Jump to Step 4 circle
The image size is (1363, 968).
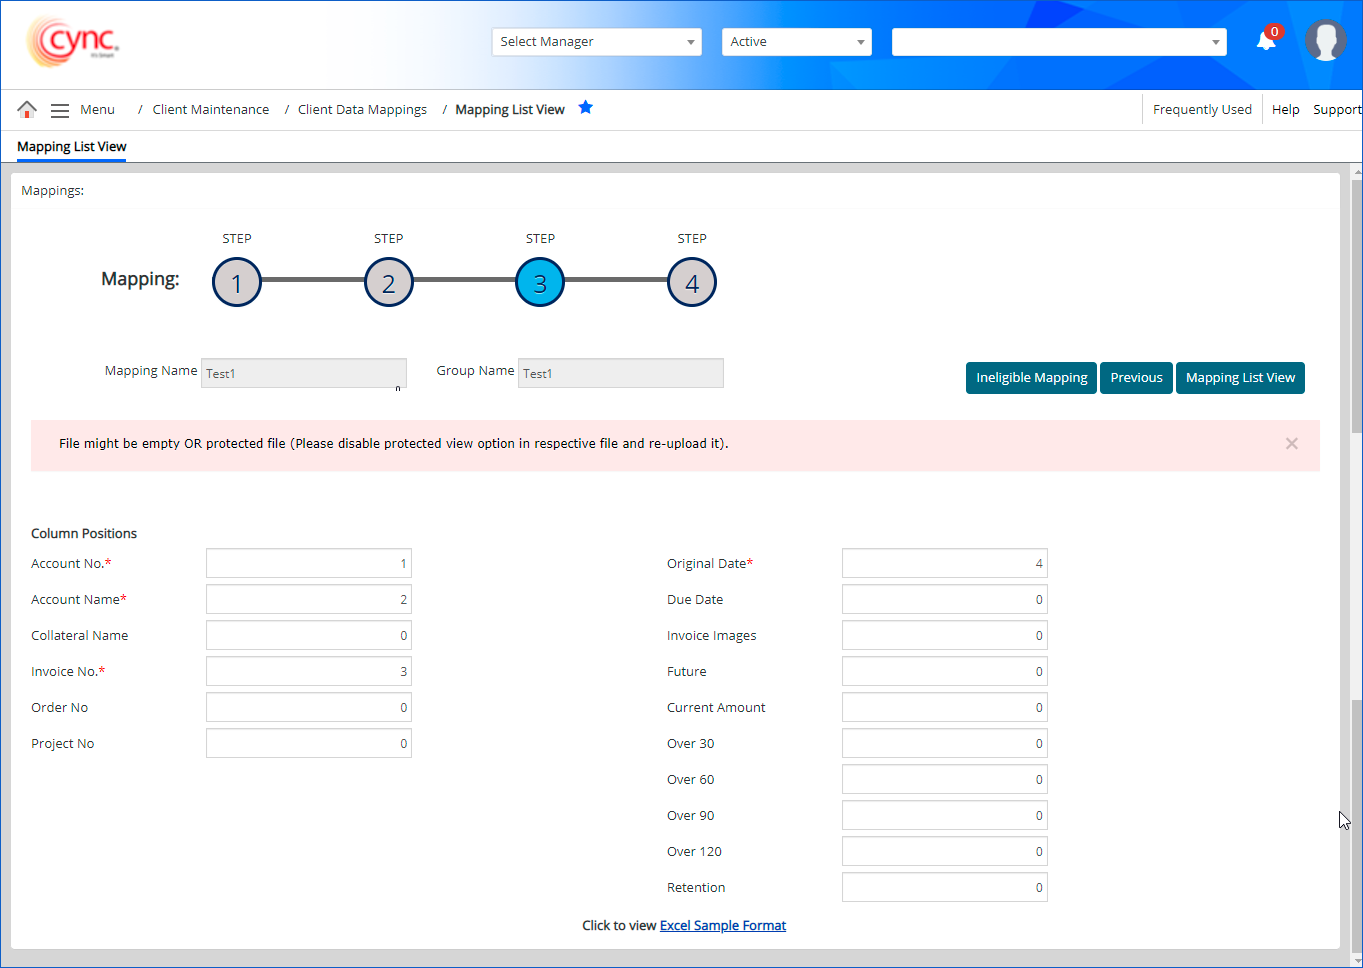[x=692, y=283]
